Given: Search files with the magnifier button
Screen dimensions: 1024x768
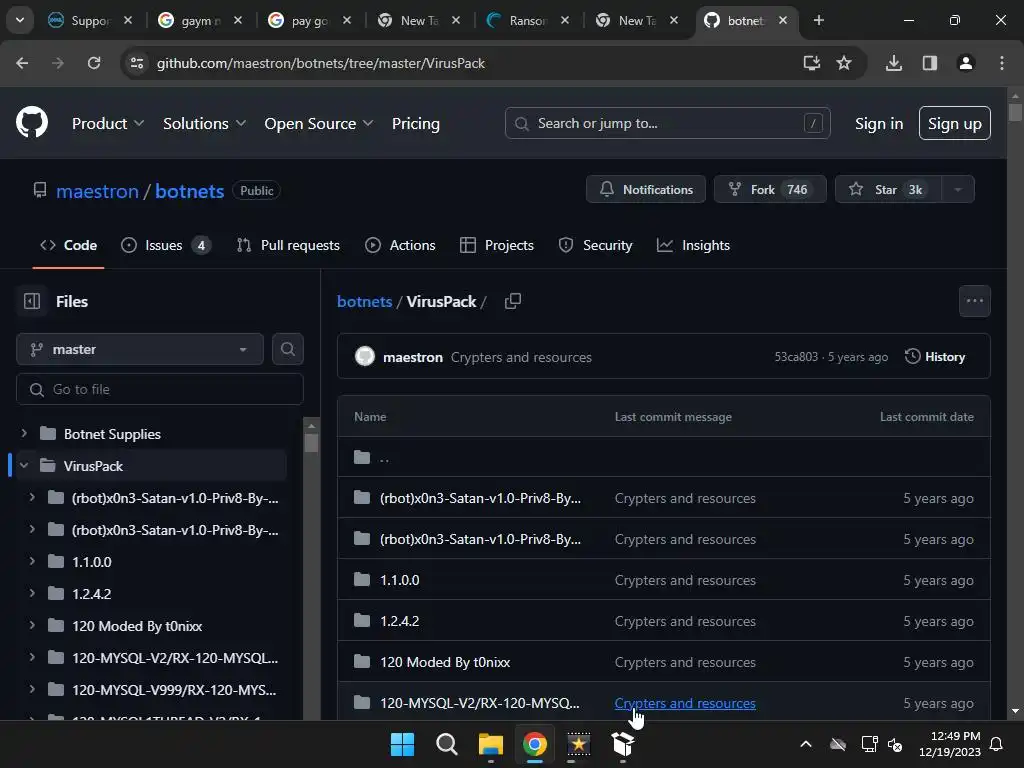Looking at the screenshot, I should click(287, 349).
